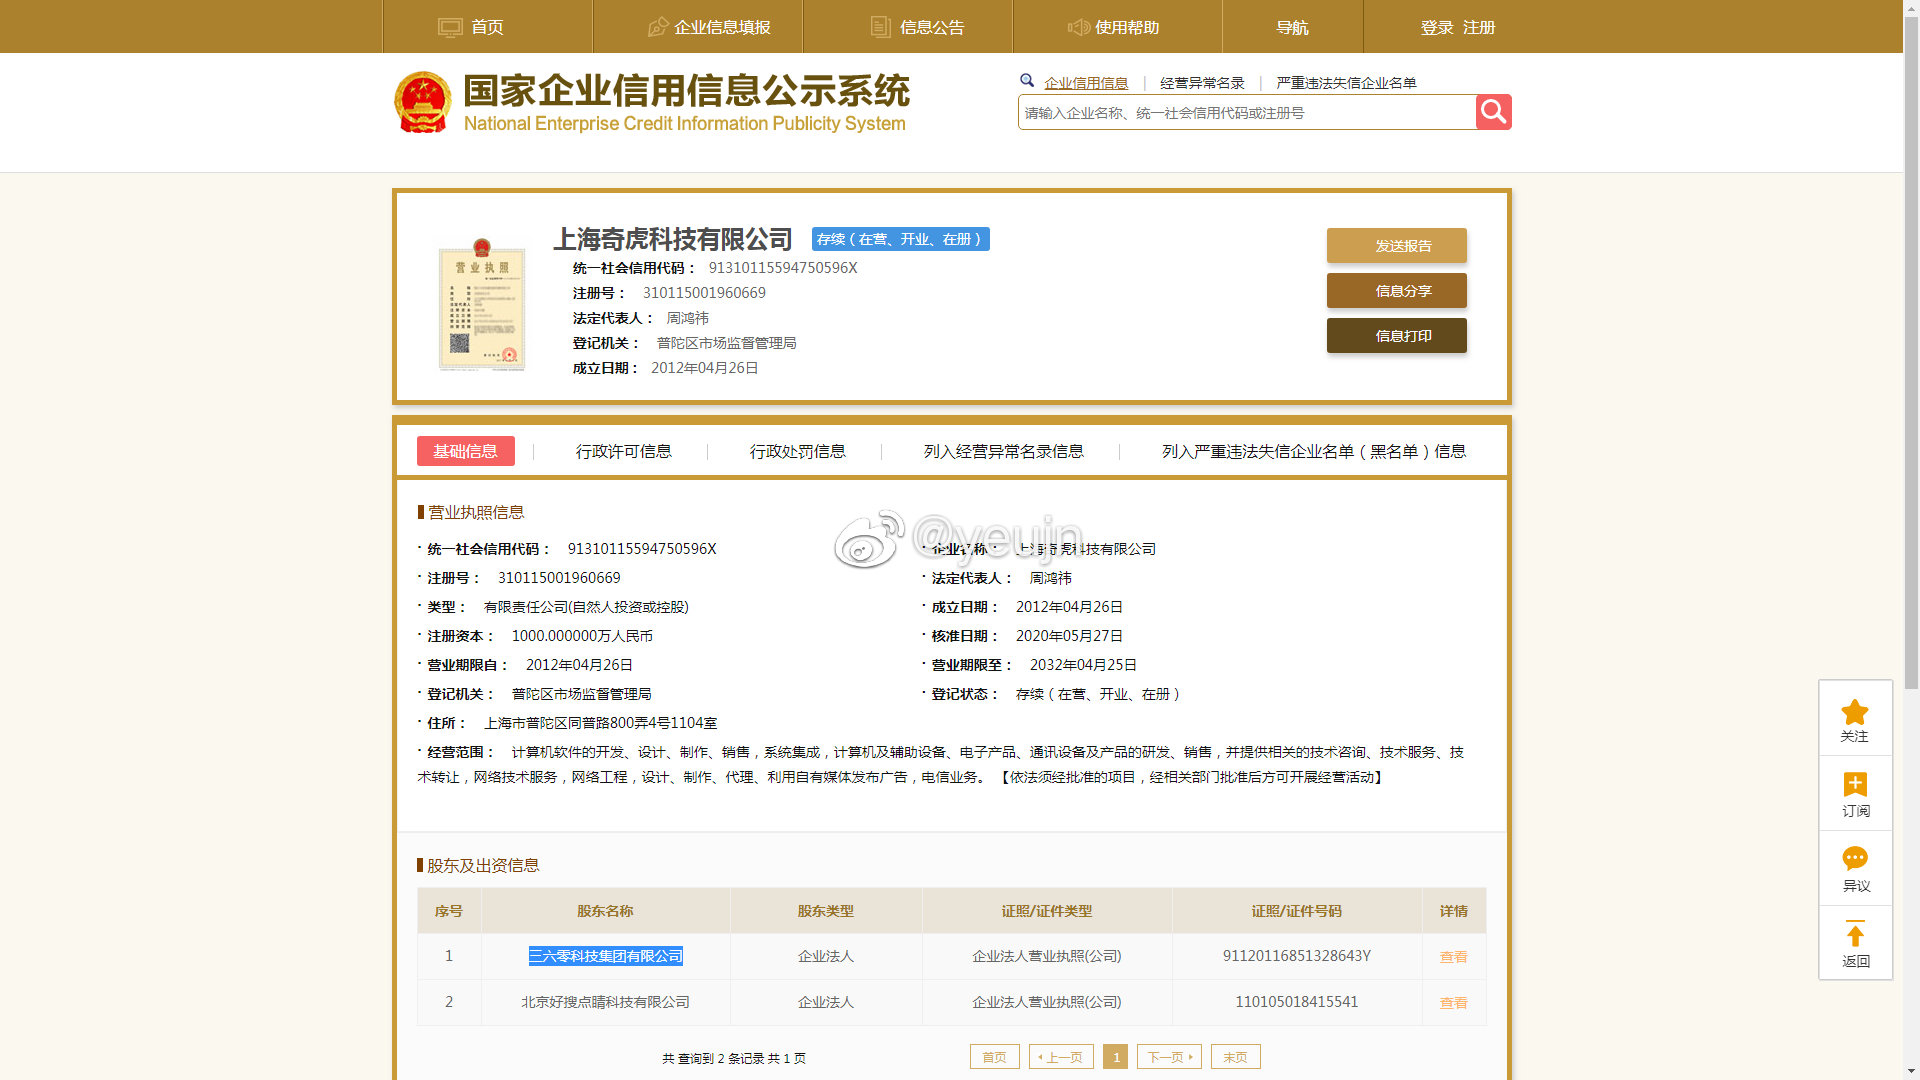Open 企业信息填报 in top navigation
Viewport: 1920px width, 1080px height.
[722, 27]
